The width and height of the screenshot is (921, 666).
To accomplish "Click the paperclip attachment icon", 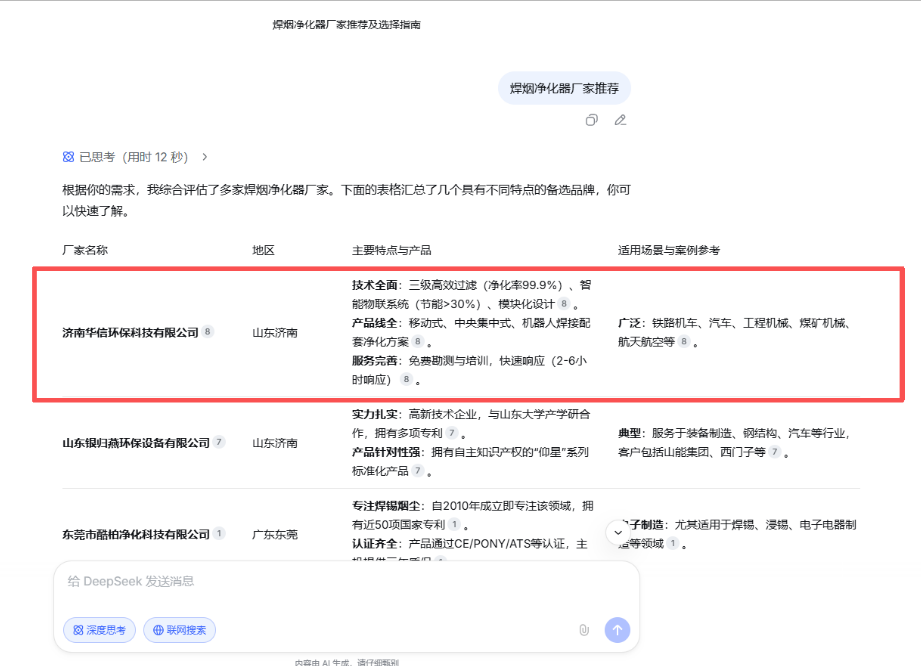I will coord(584,630).
